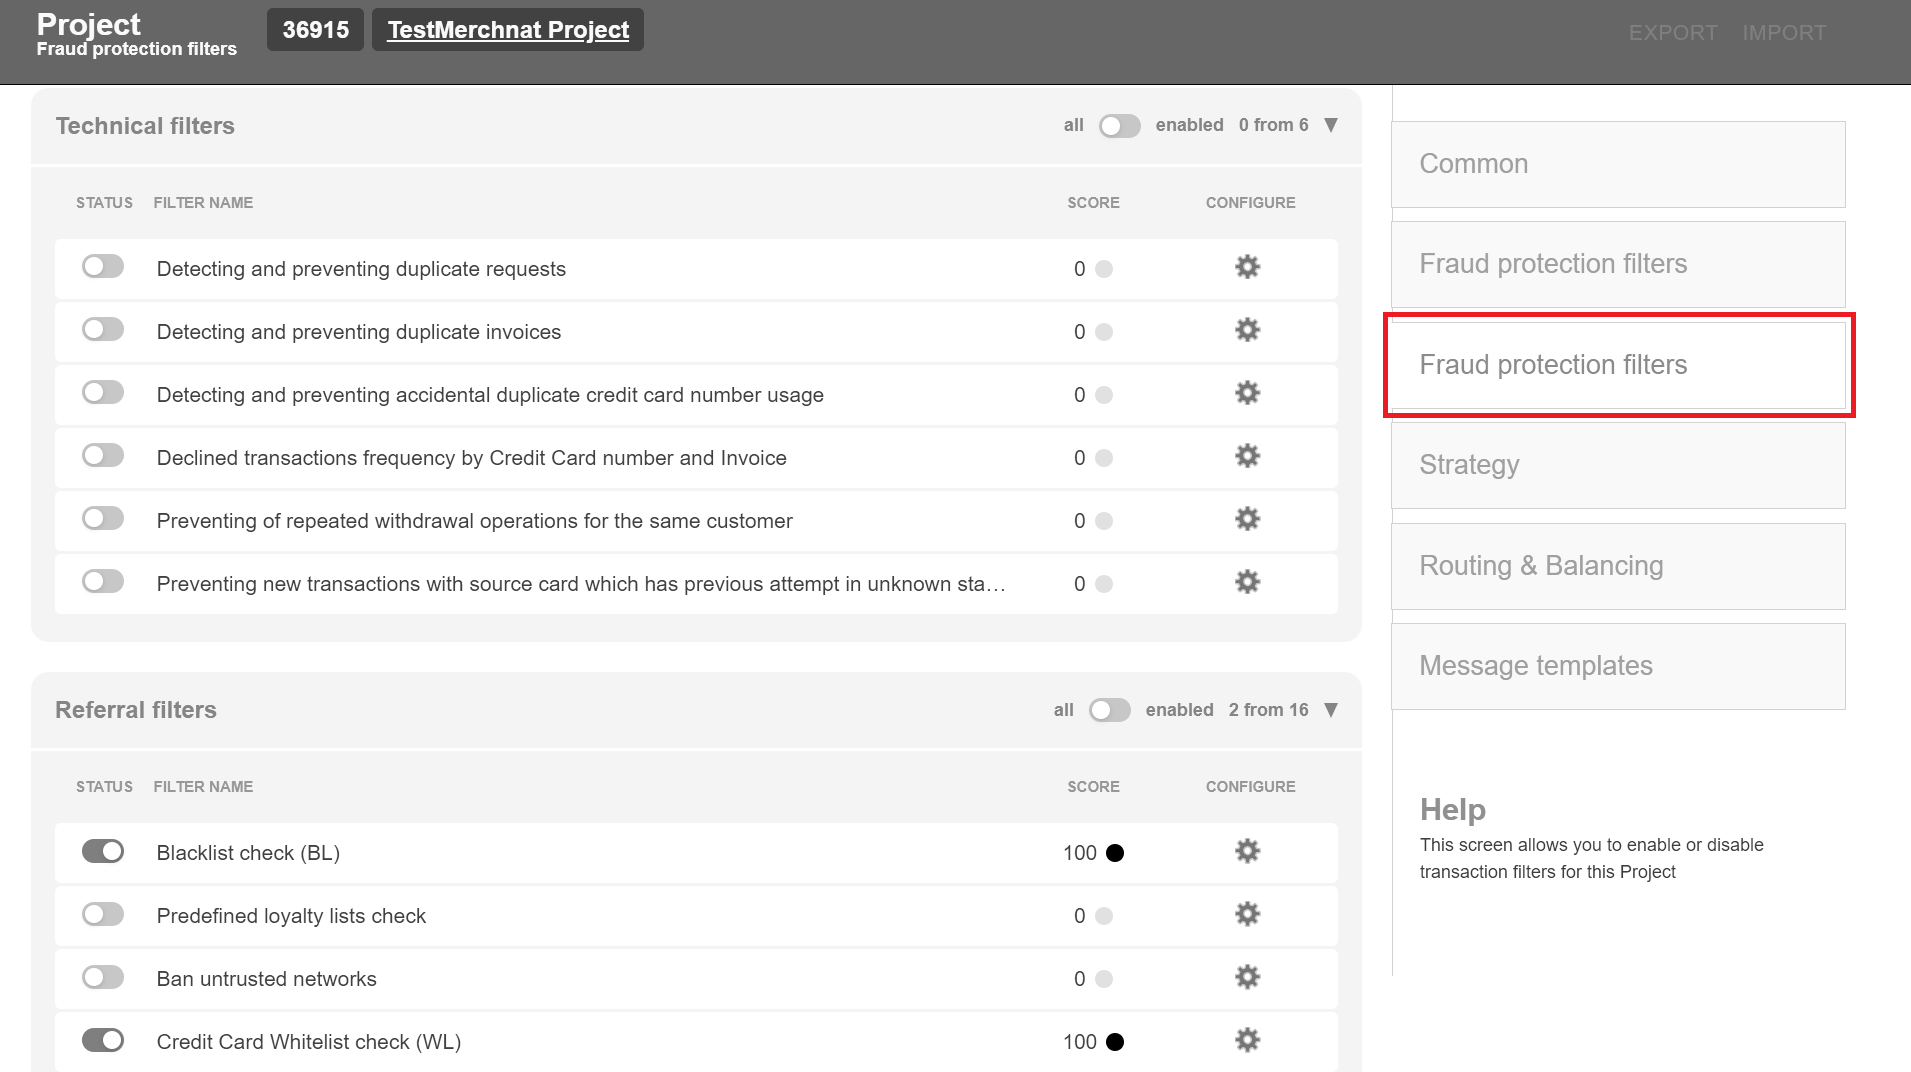Configure the duplicate invoices filter gear
The width and height of the screenshot is (1911, 1072).
coord(1247,330)
